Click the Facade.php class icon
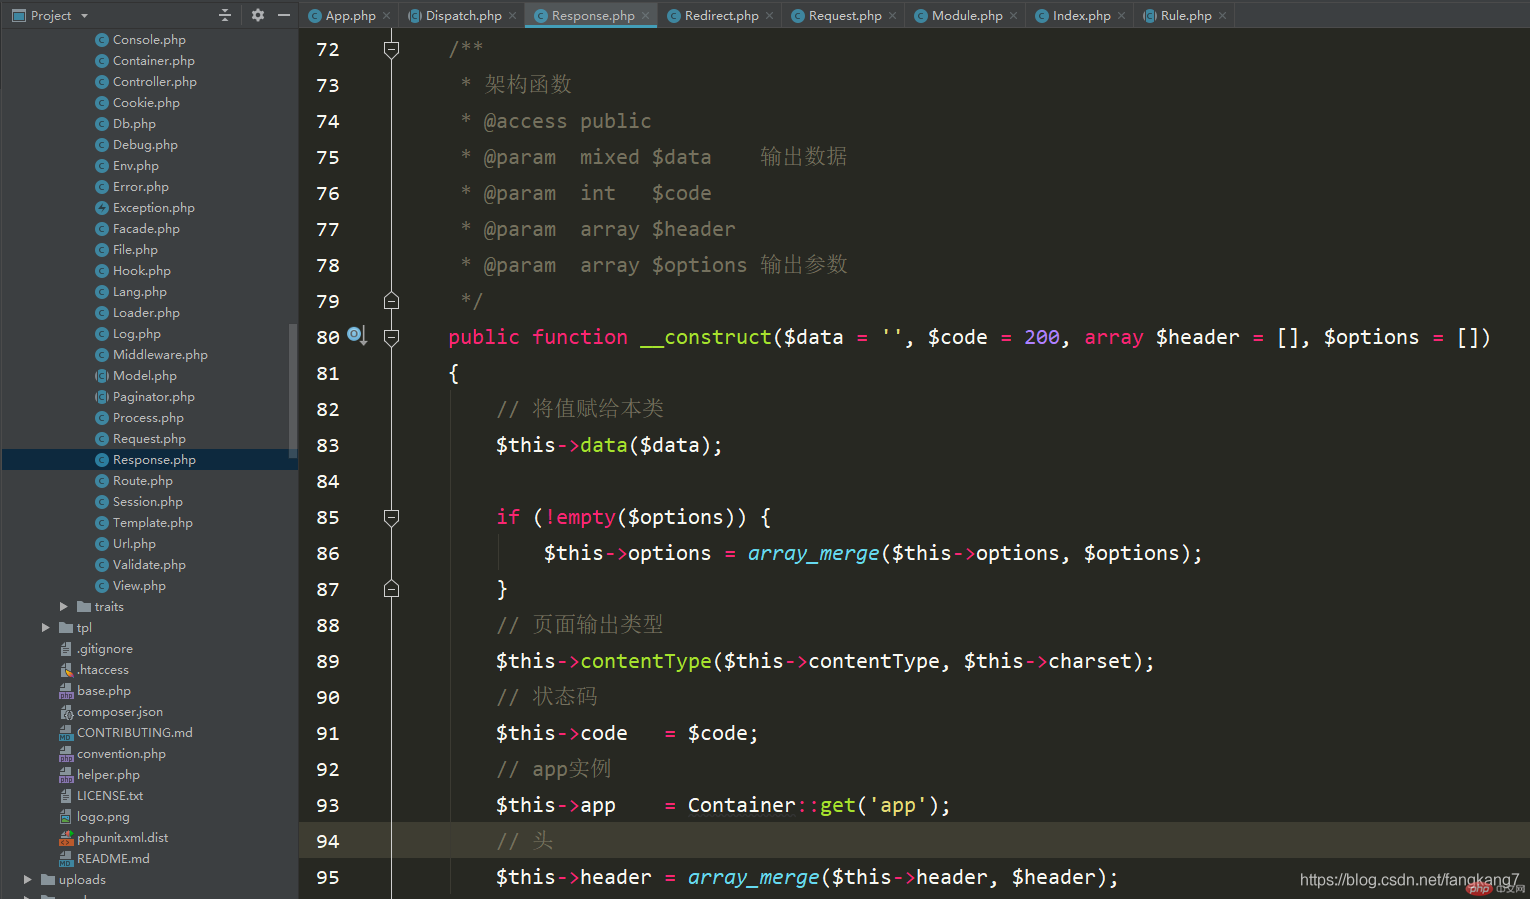The width and height of the screenshot is (1530, 899). [102, 229]
